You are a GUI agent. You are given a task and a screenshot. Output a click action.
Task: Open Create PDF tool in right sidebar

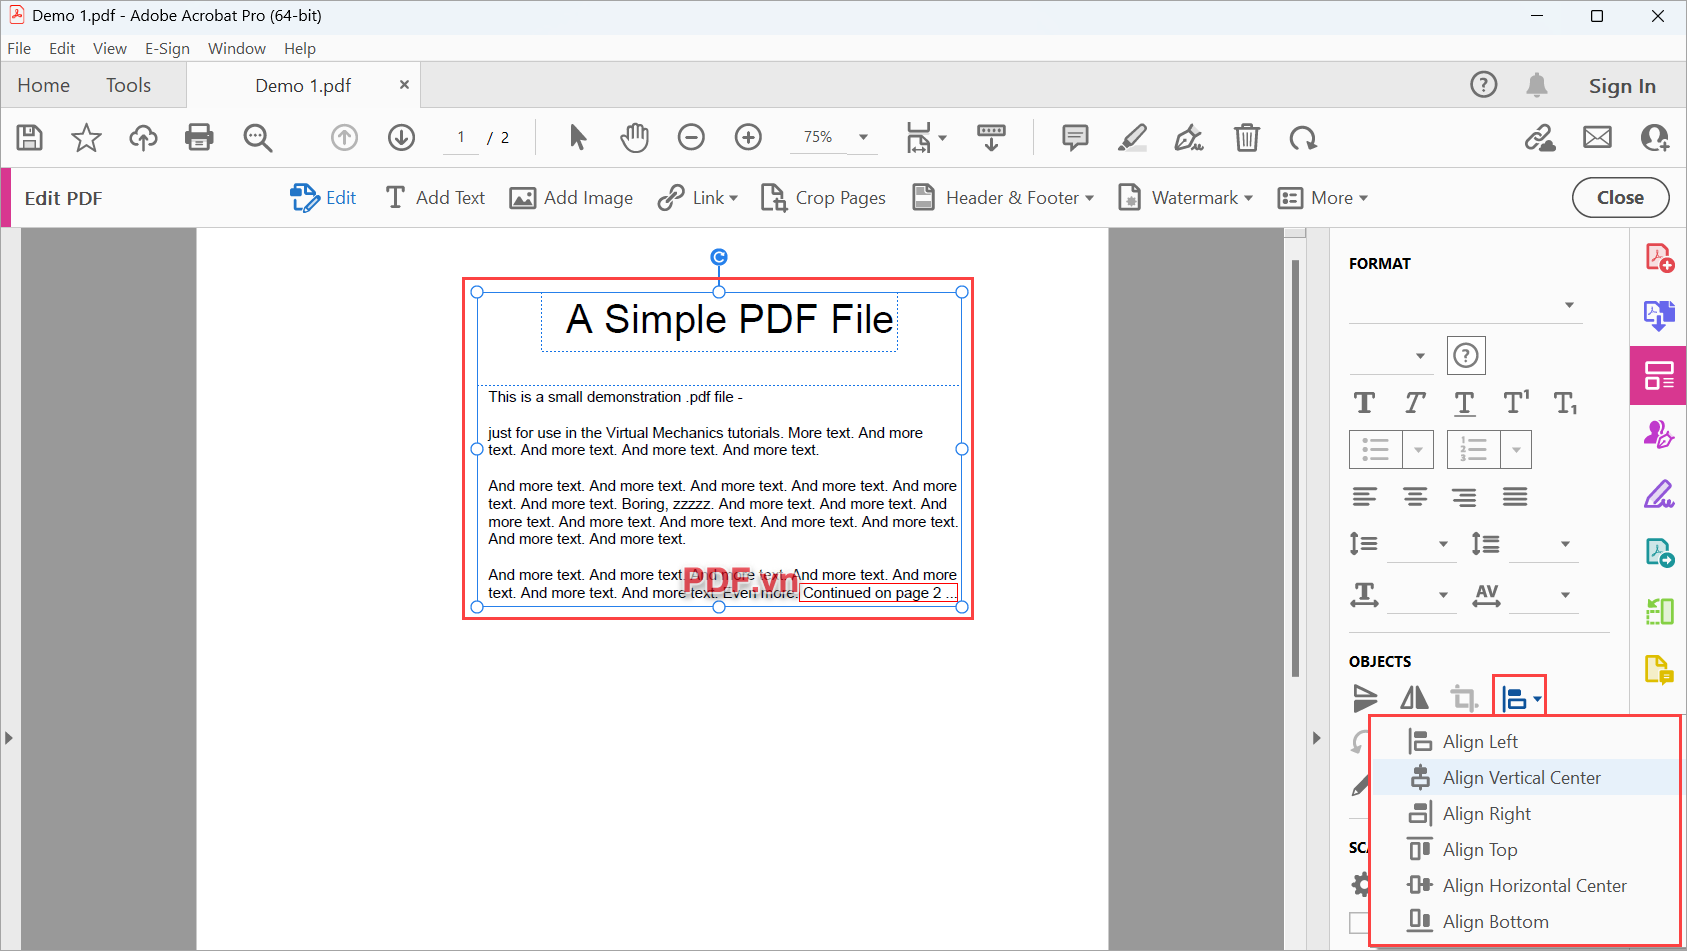[1659, 258]
